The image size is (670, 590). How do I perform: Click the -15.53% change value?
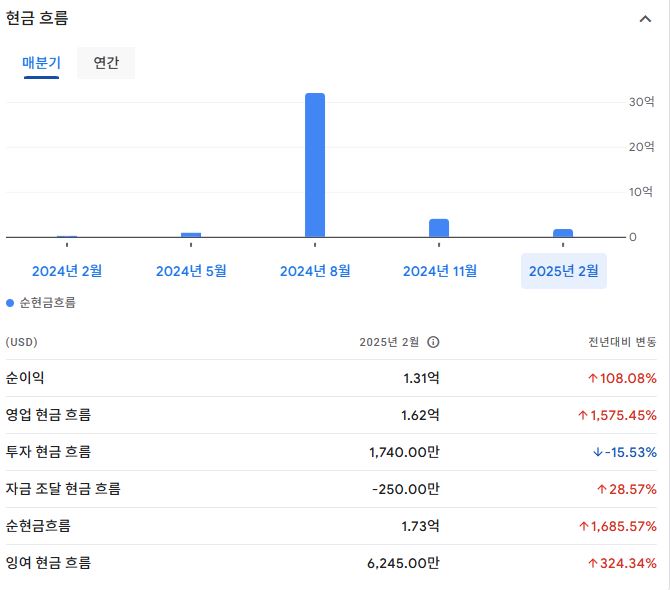(625, 452)
